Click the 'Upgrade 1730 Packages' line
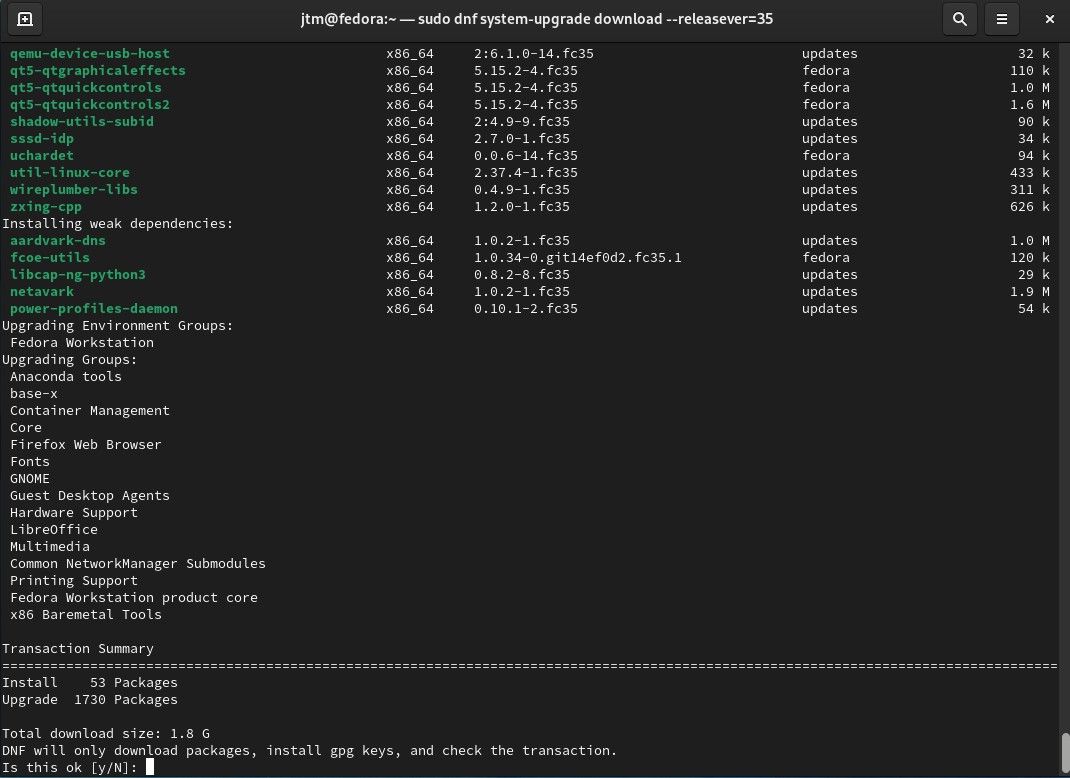1070x778 pixels. 89,700
